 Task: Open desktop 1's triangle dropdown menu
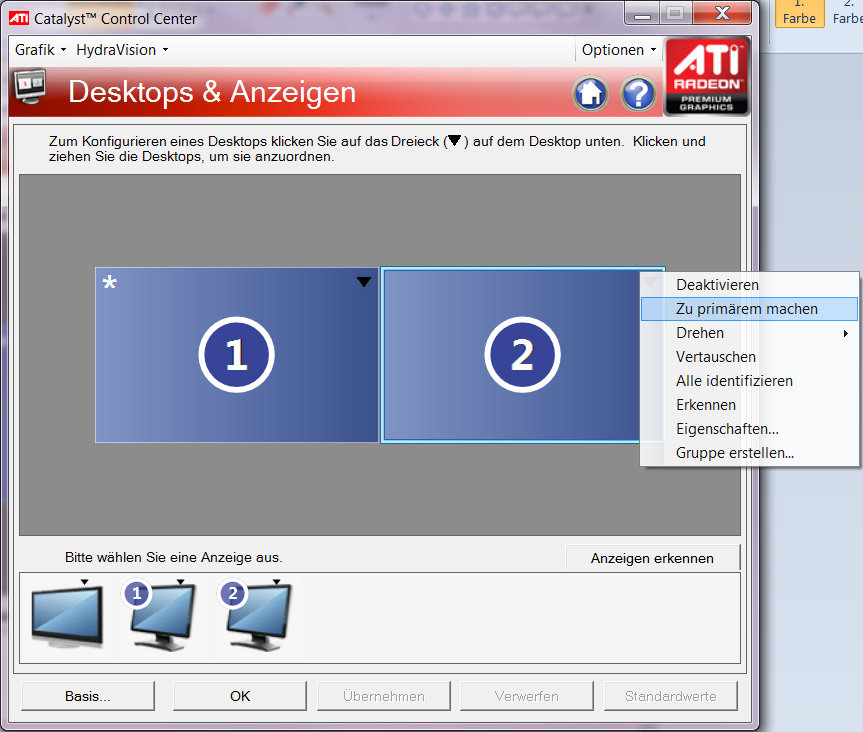364,282
